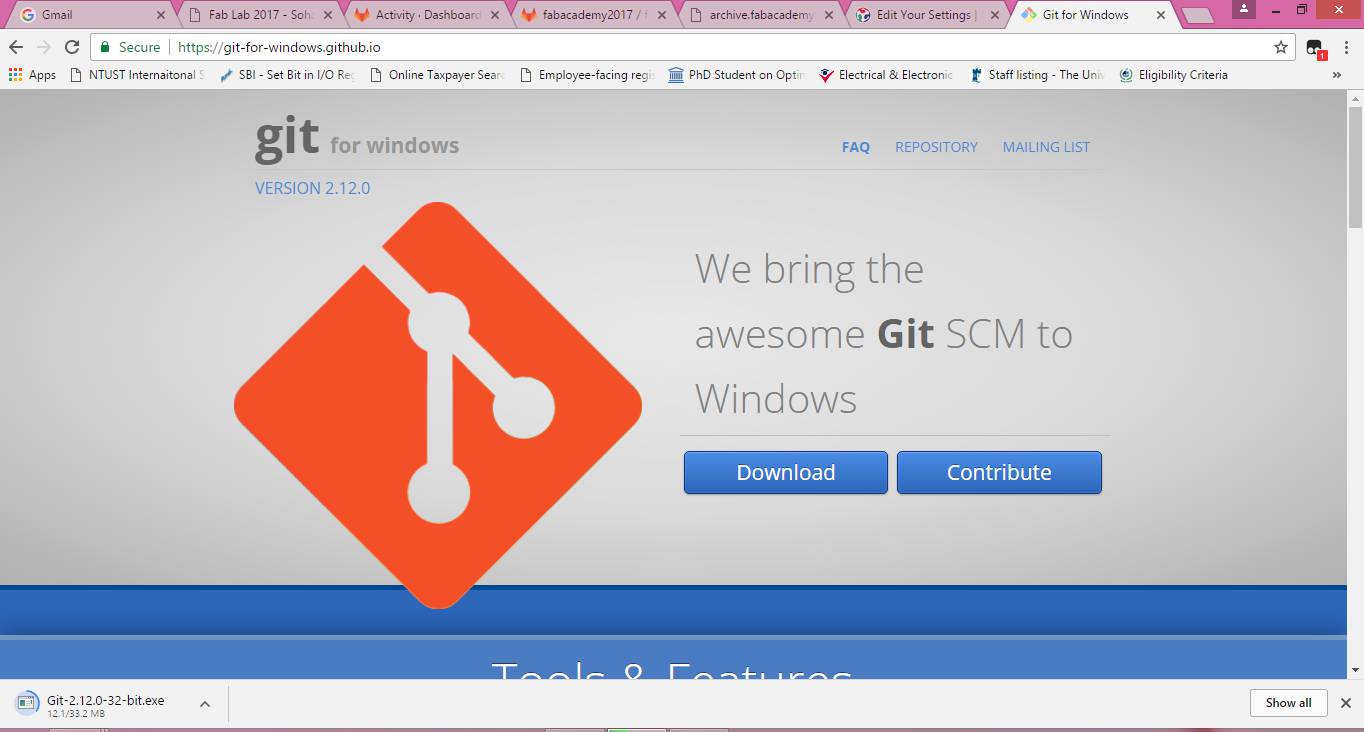Go back to the previous page

(x=16, y=47)
